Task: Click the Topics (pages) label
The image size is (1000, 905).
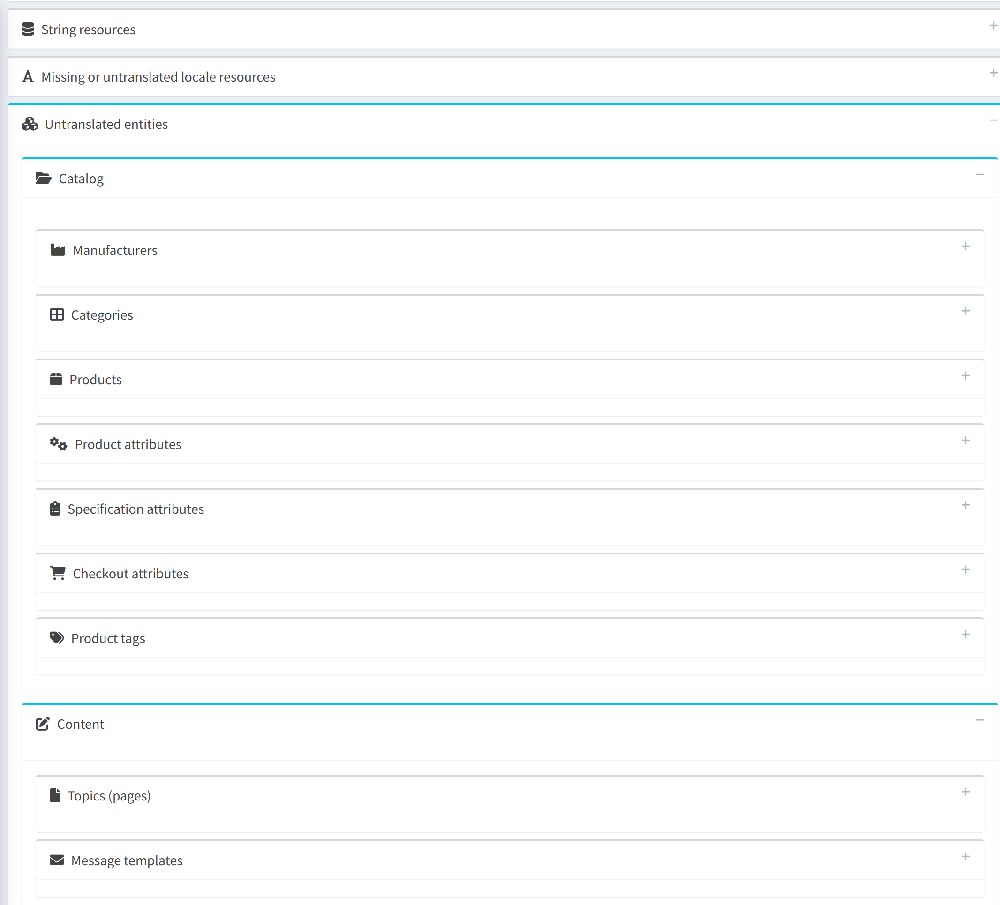Action: tap(109, 796)
